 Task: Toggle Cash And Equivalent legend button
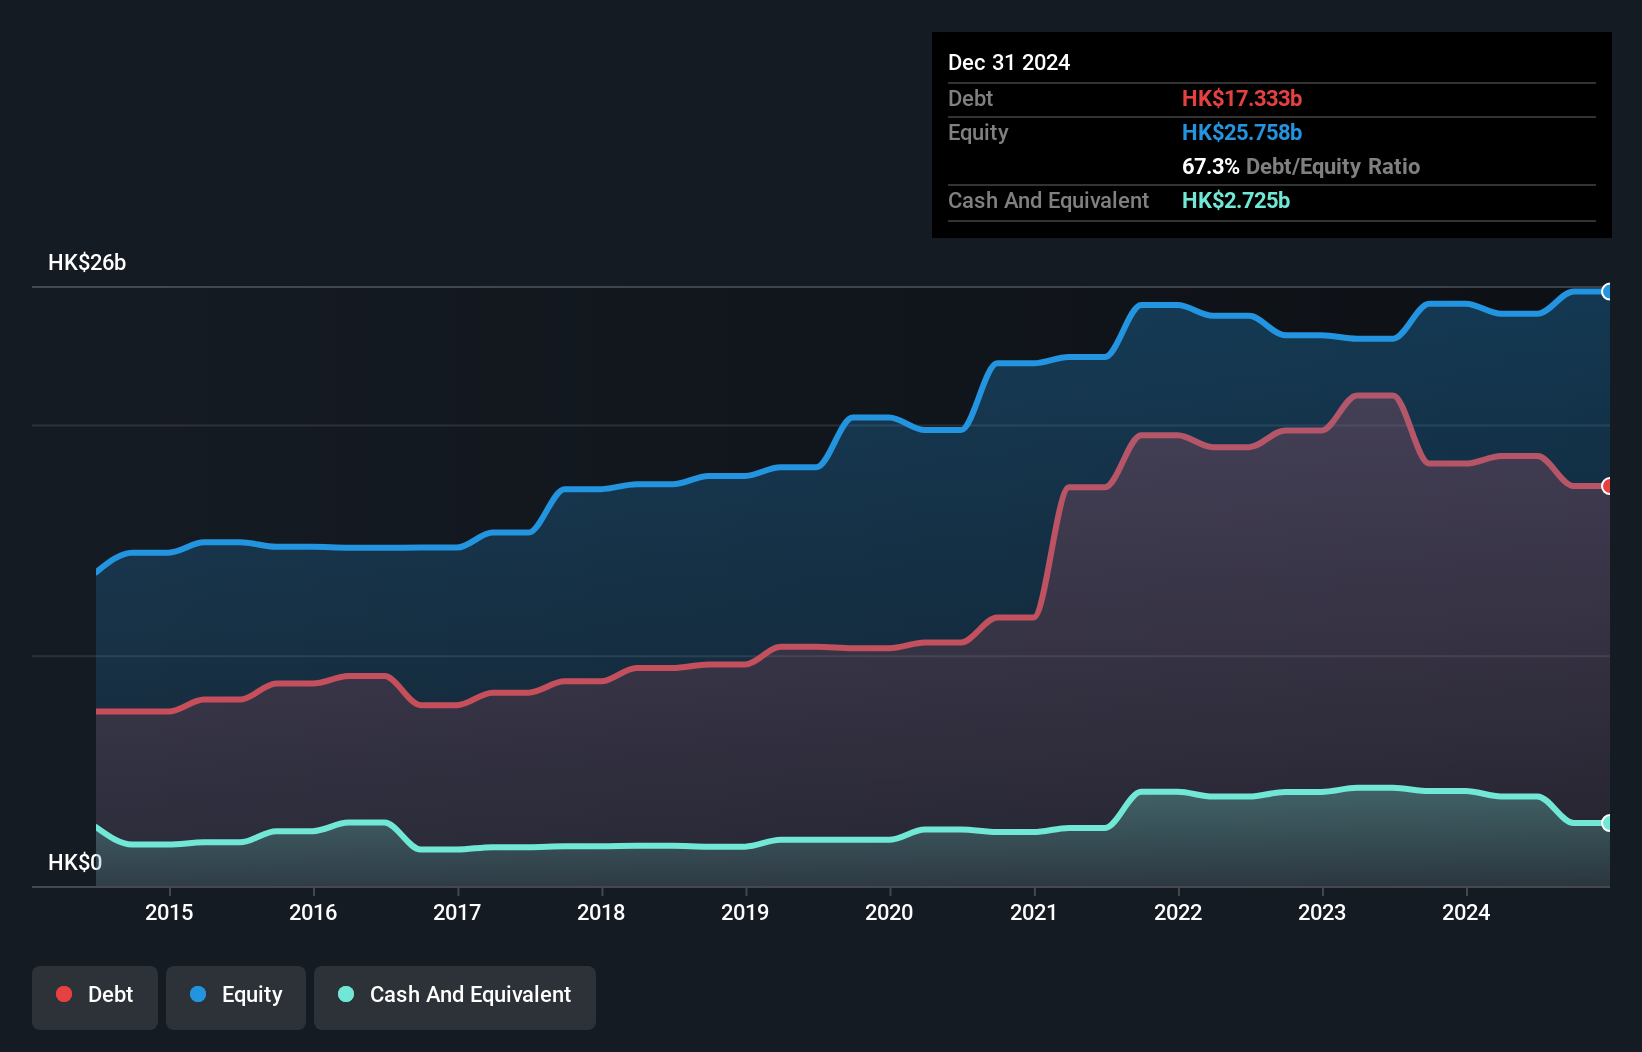[x=455, y=997]
